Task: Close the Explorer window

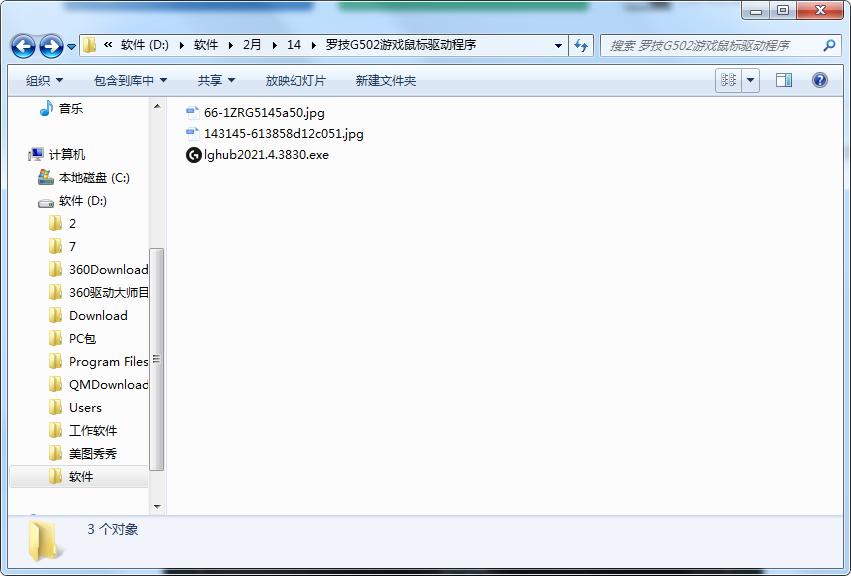Action: point(820,11)
